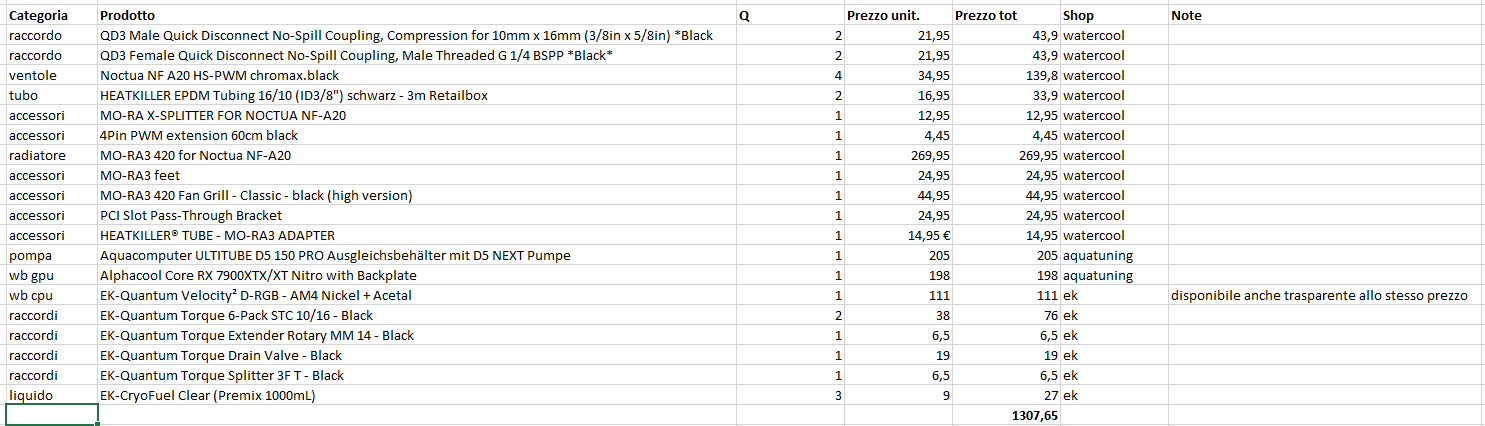The width and height of the screenshot is (1485, 426).
Task: Select the 'wb gpu' category cell
Action: coord(30,276)
